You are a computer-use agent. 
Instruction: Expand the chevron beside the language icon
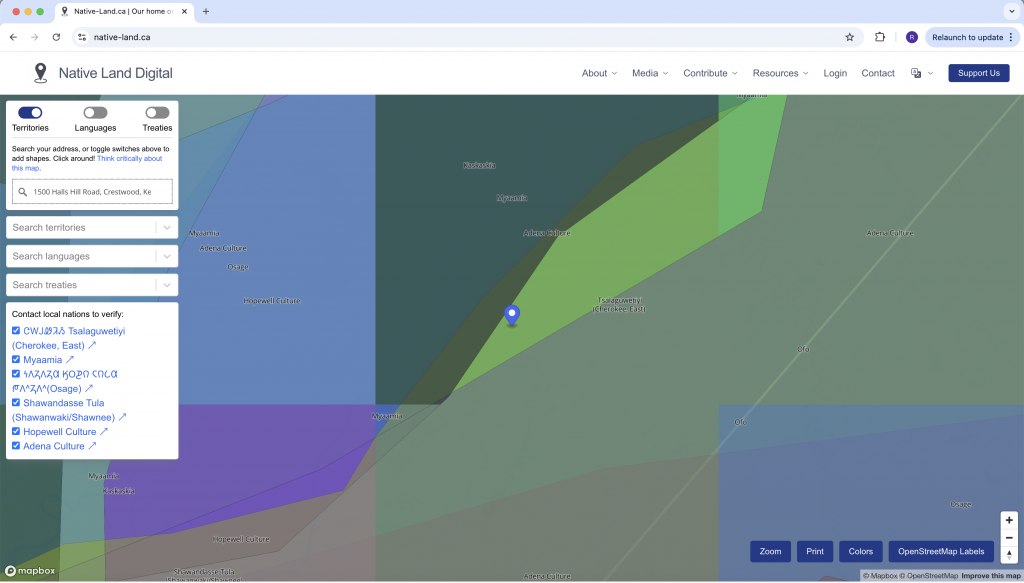tap(931, 73)
